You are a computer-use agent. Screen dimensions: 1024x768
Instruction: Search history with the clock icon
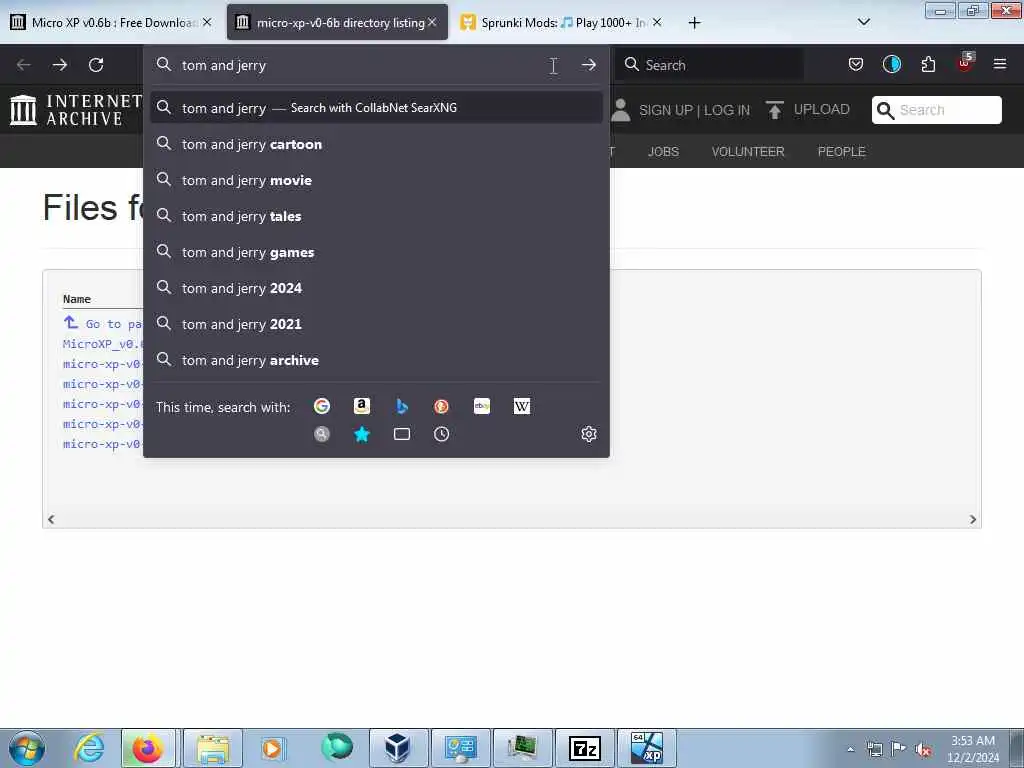441,434
